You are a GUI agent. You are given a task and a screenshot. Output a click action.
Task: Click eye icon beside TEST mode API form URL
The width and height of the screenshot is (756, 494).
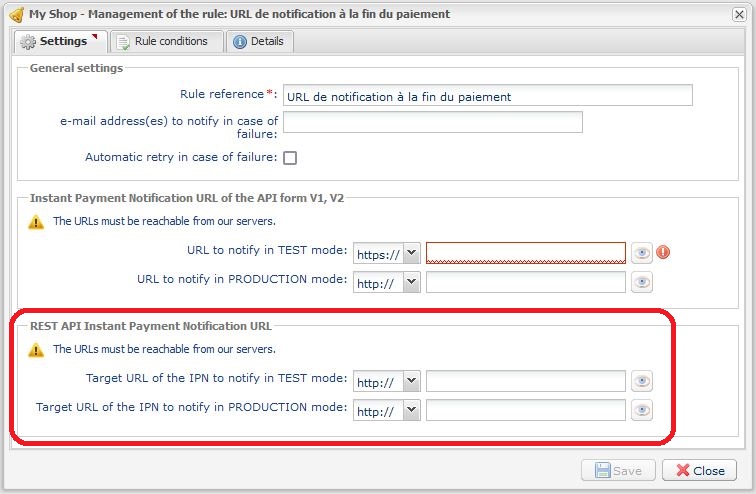[x=642, y=253]
